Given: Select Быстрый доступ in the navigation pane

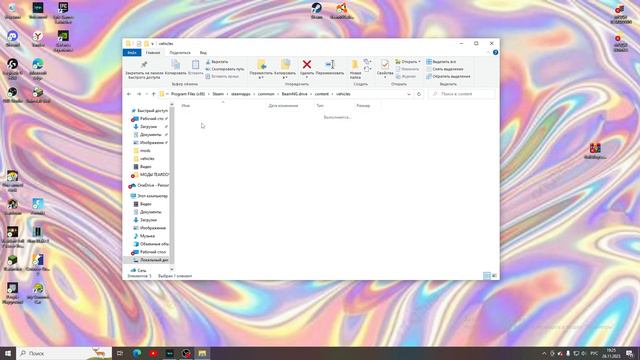Looking at the screenshot, I should (x=149, y=111).
